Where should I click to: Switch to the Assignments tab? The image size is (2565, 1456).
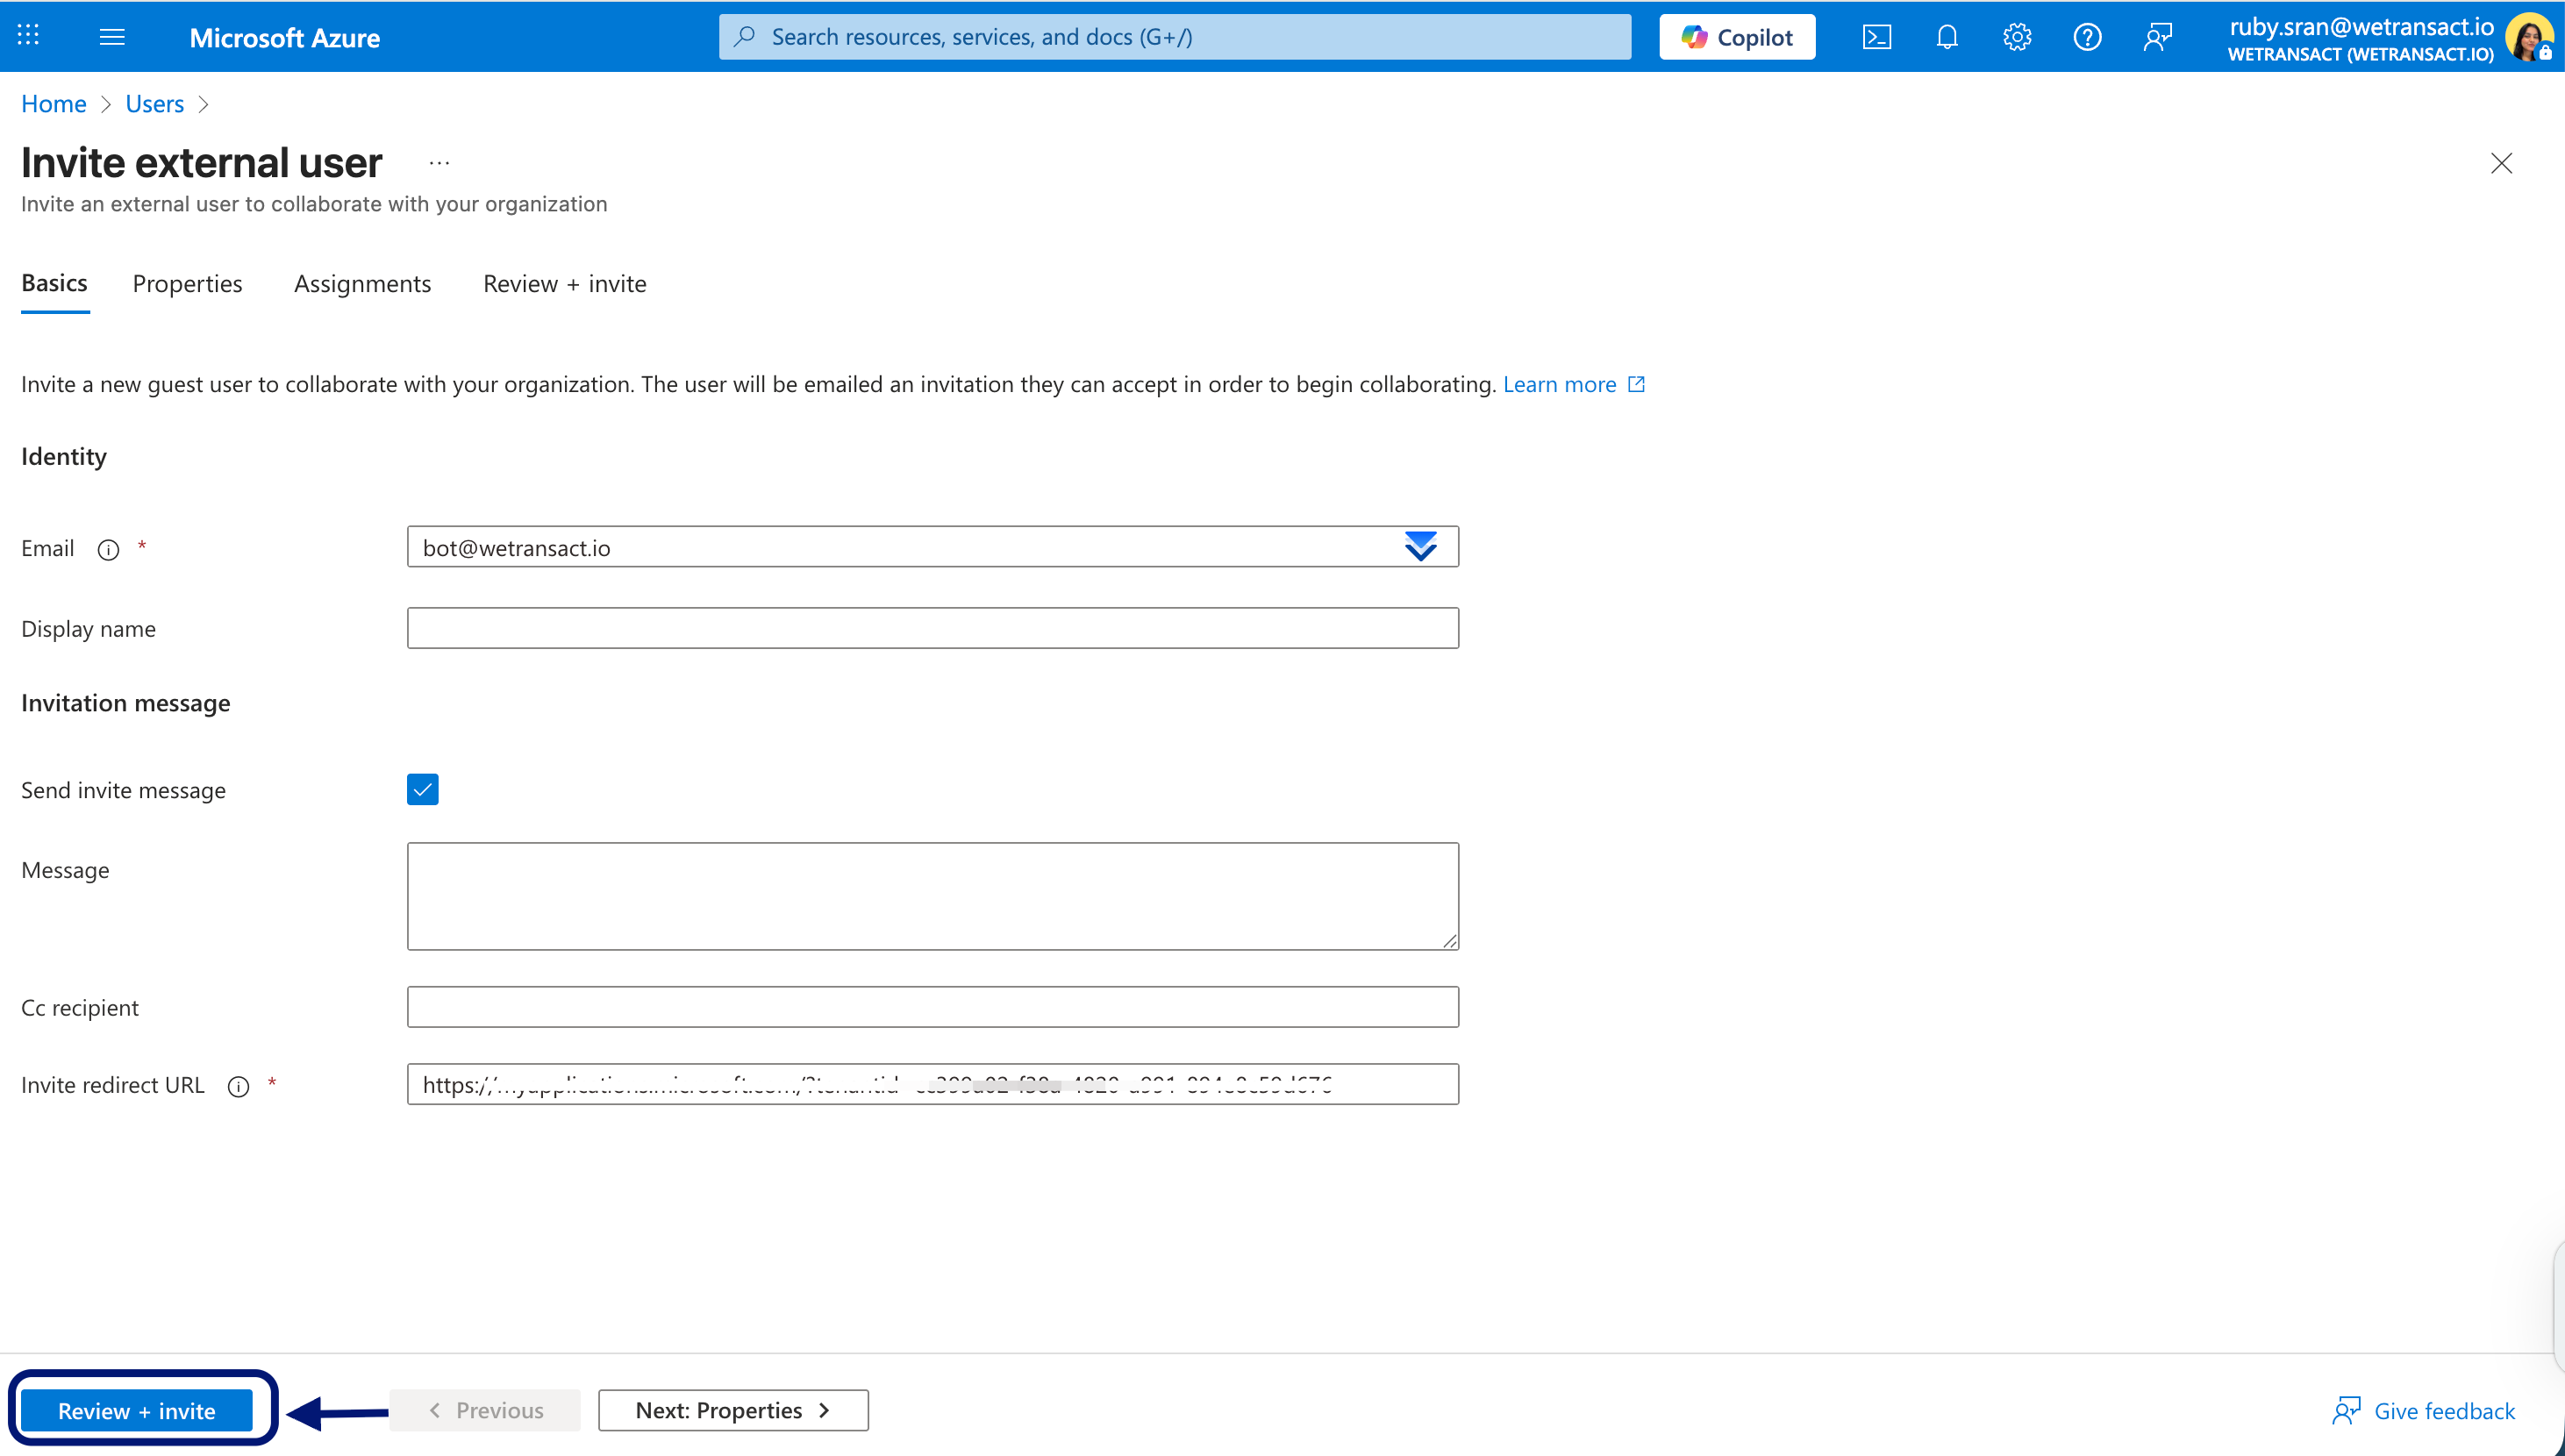tap(362, 284)
